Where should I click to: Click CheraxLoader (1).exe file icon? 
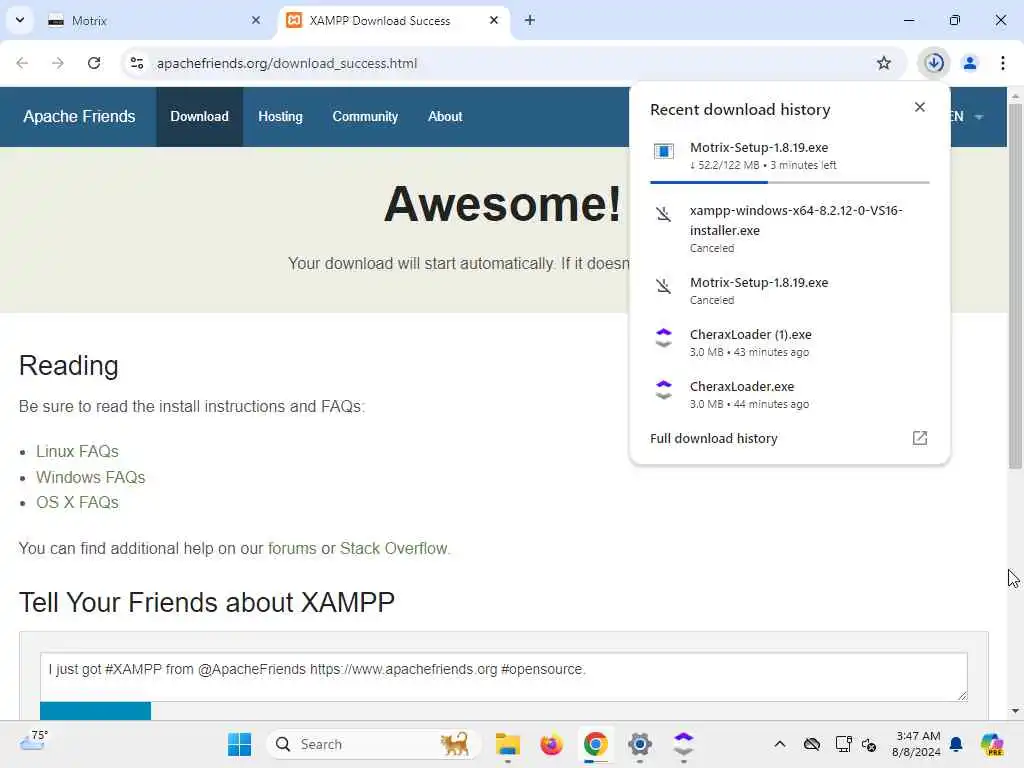point(664,338)
